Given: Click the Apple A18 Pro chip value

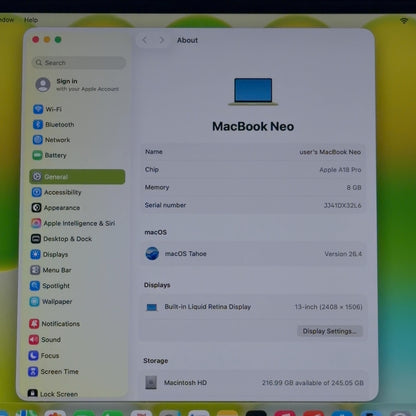Looking at the screenshot, I should (340, 170).
